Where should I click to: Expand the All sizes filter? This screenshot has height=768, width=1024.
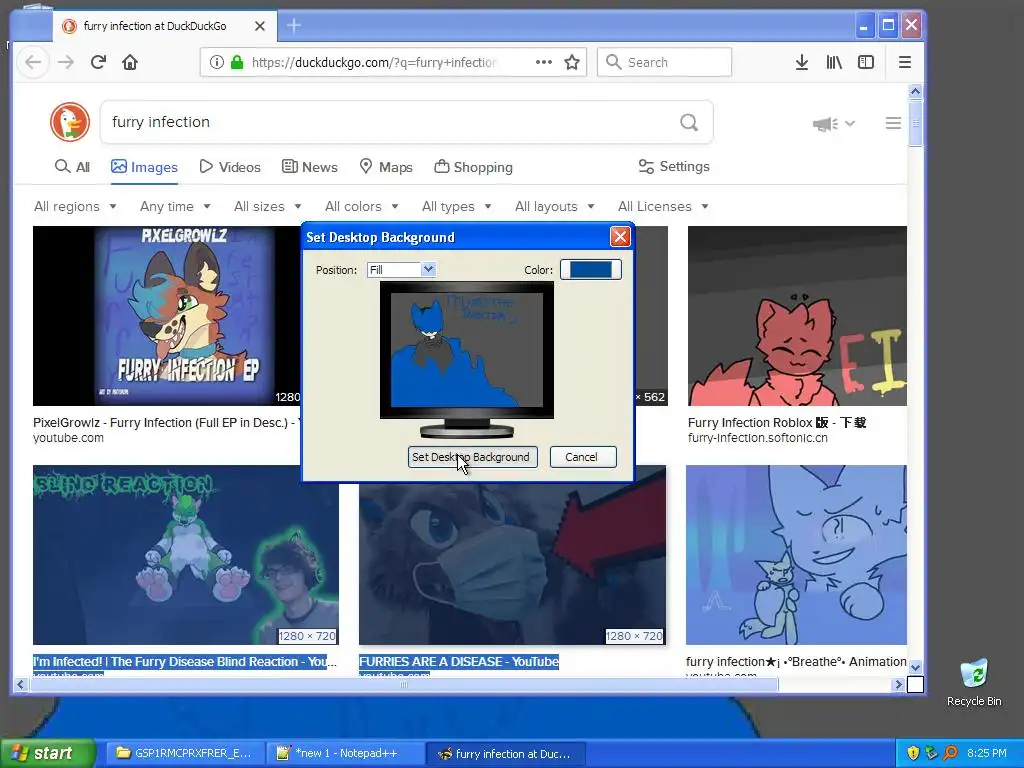(x=268, y=206)
